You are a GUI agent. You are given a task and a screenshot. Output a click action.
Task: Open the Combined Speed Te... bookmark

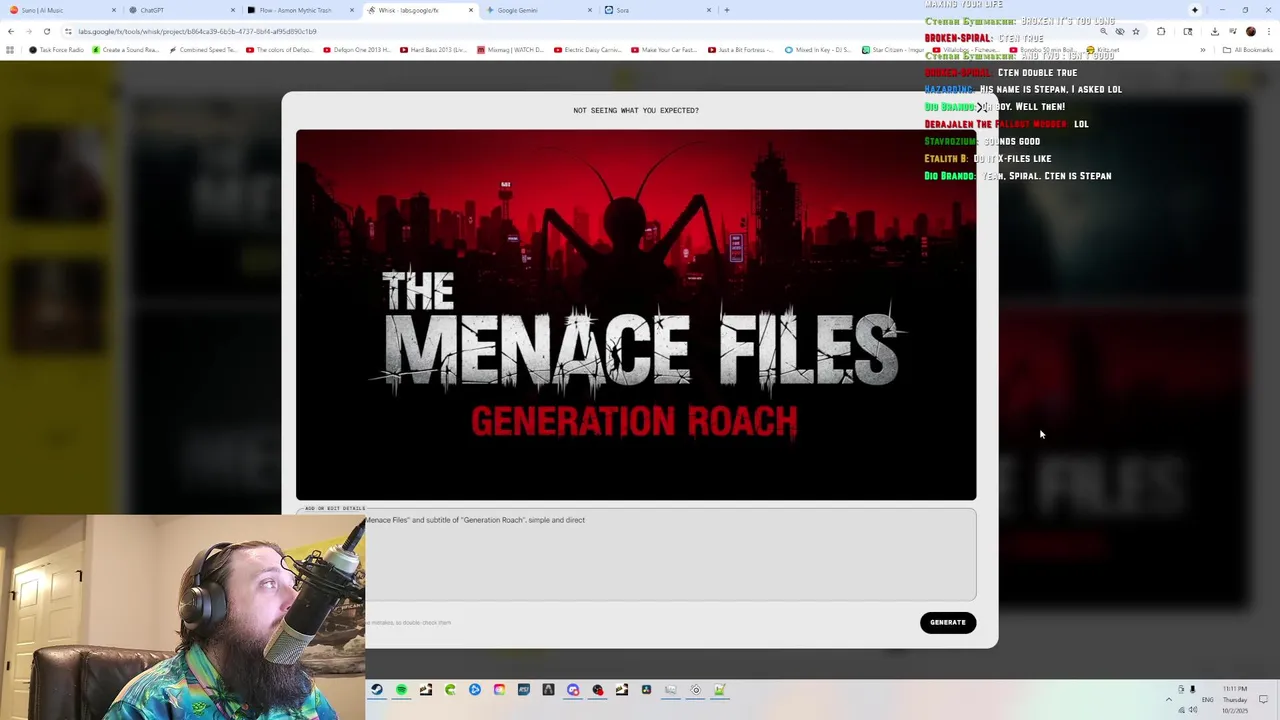[x=202, y=50]
